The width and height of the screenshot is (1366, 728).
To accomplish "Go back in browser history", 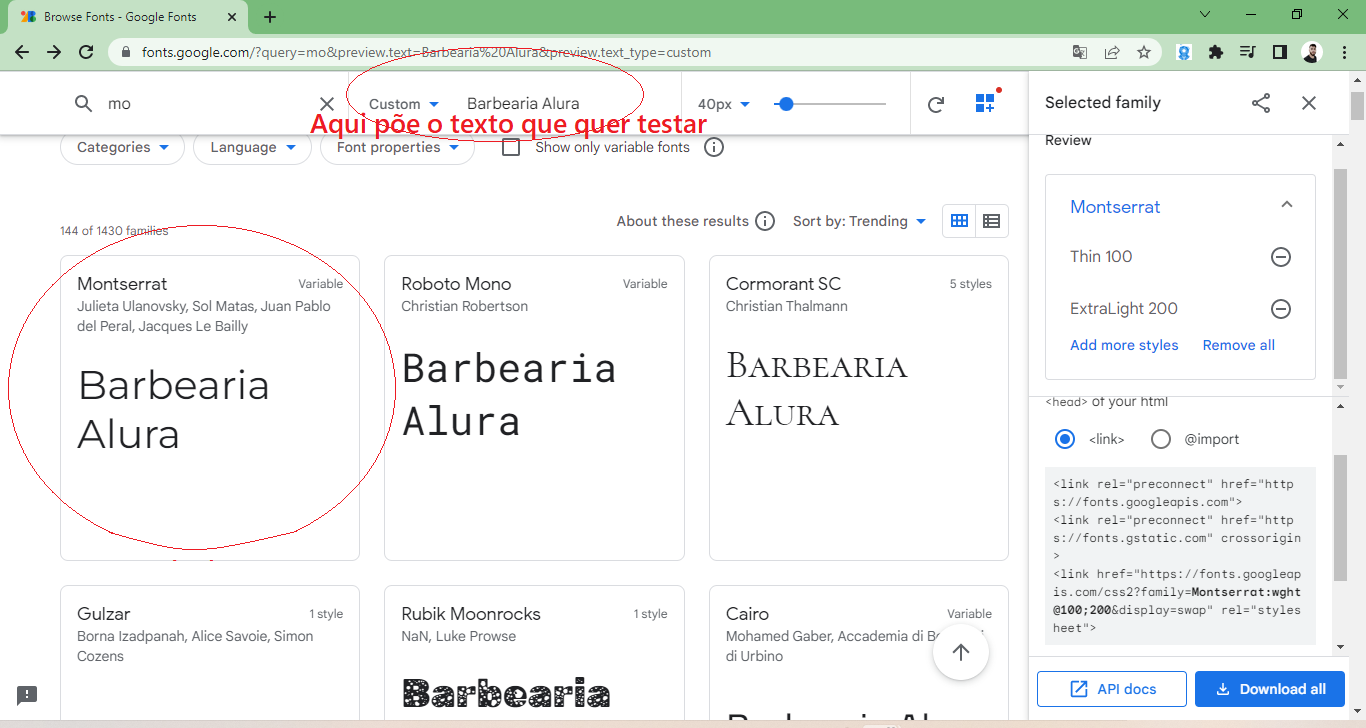I will click(x=22, y=52).
